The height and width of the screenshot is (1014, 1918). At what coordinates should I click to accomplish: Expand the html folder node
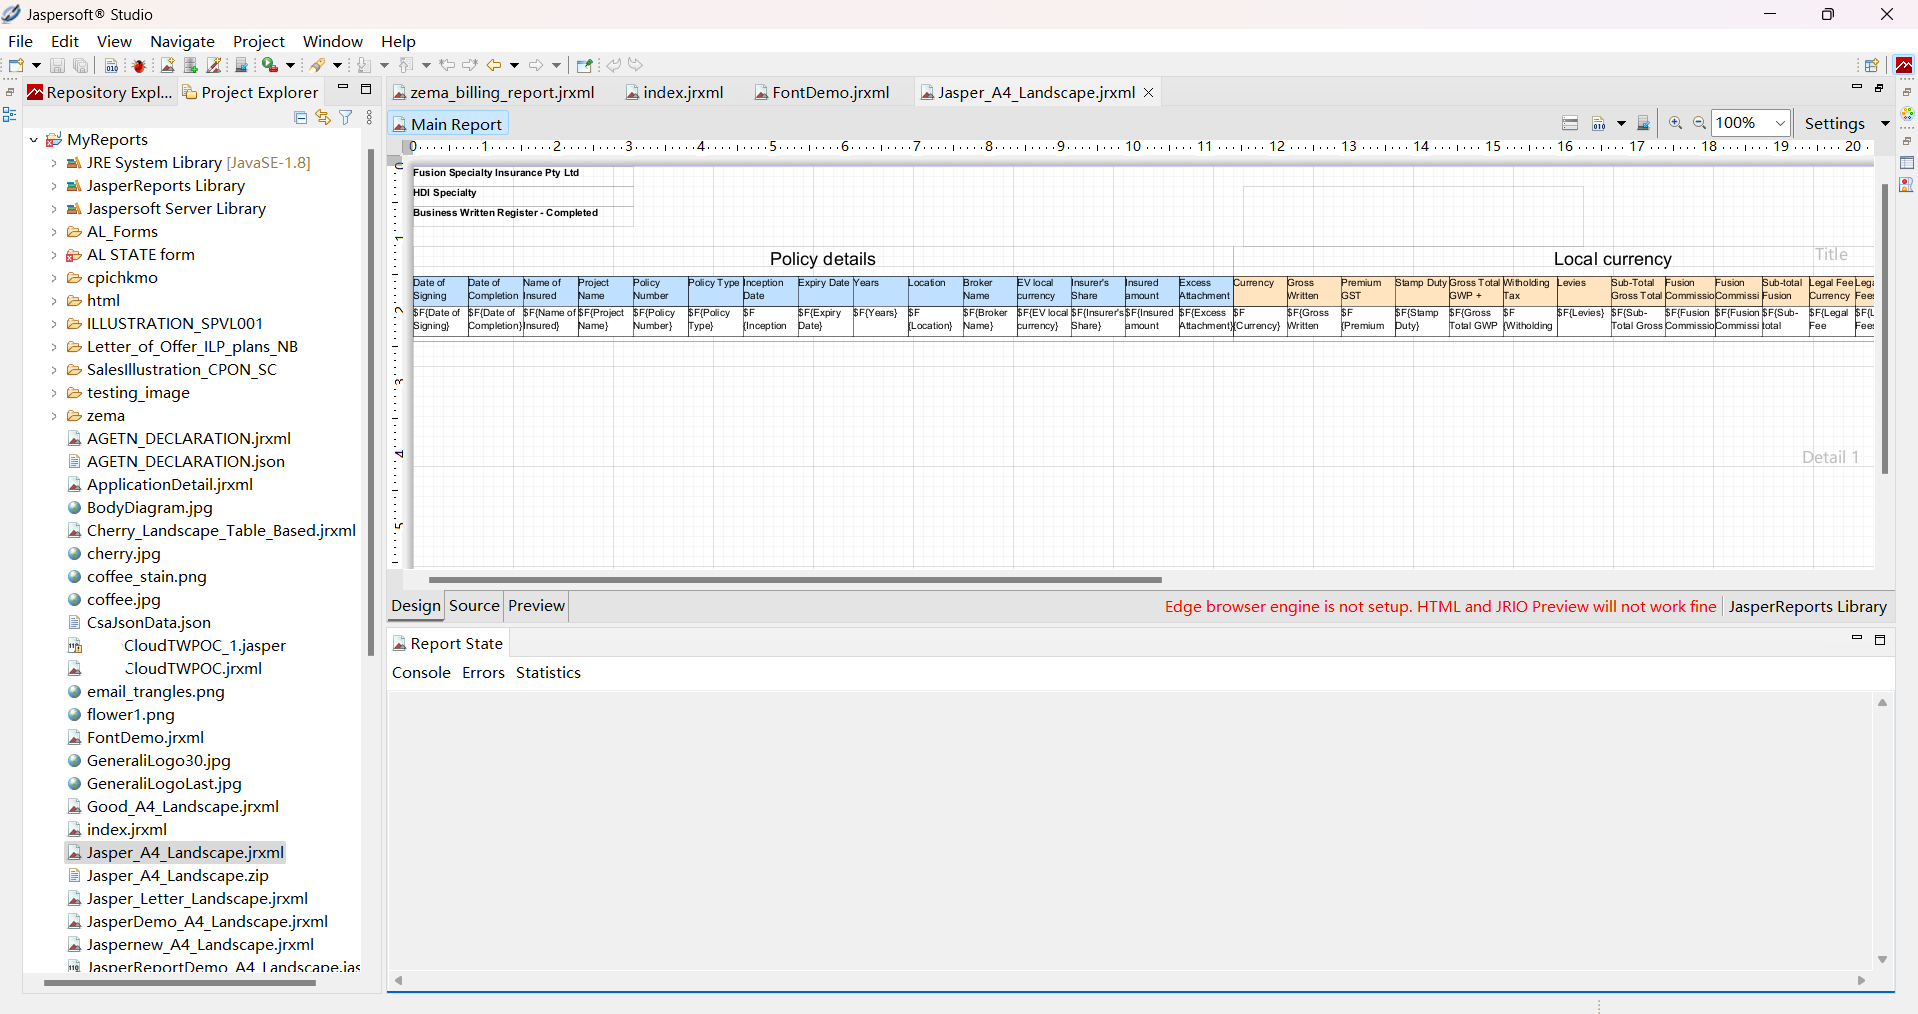click(54, 301)
